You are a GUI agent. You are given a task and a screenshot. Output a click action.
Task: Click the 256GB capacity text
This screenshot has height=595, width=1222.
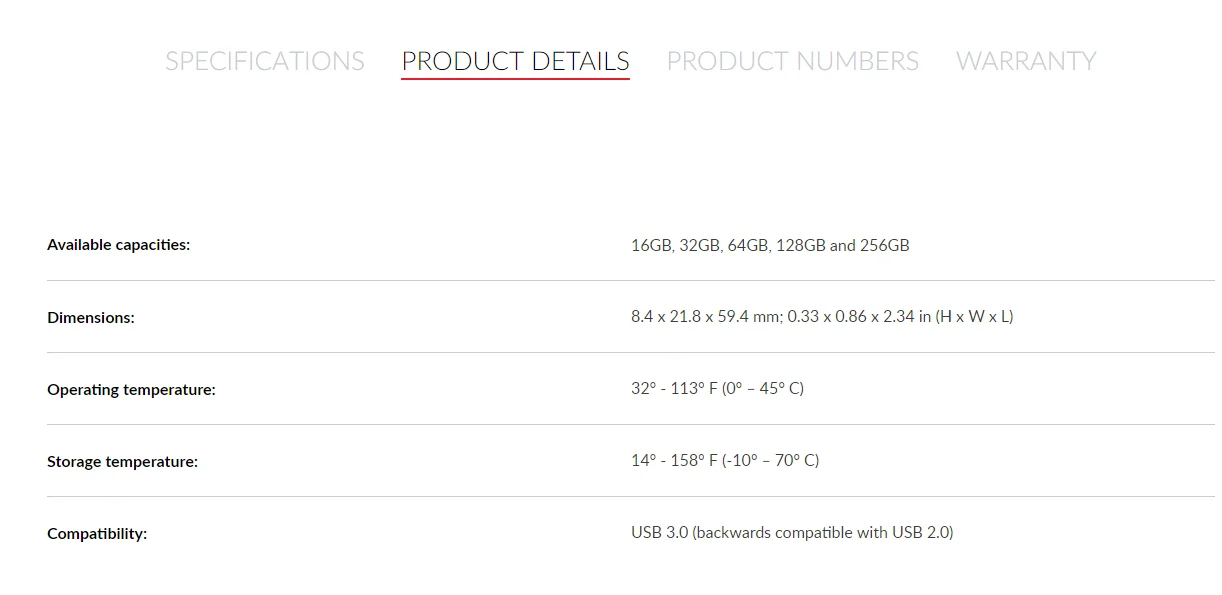click(884, 245)
